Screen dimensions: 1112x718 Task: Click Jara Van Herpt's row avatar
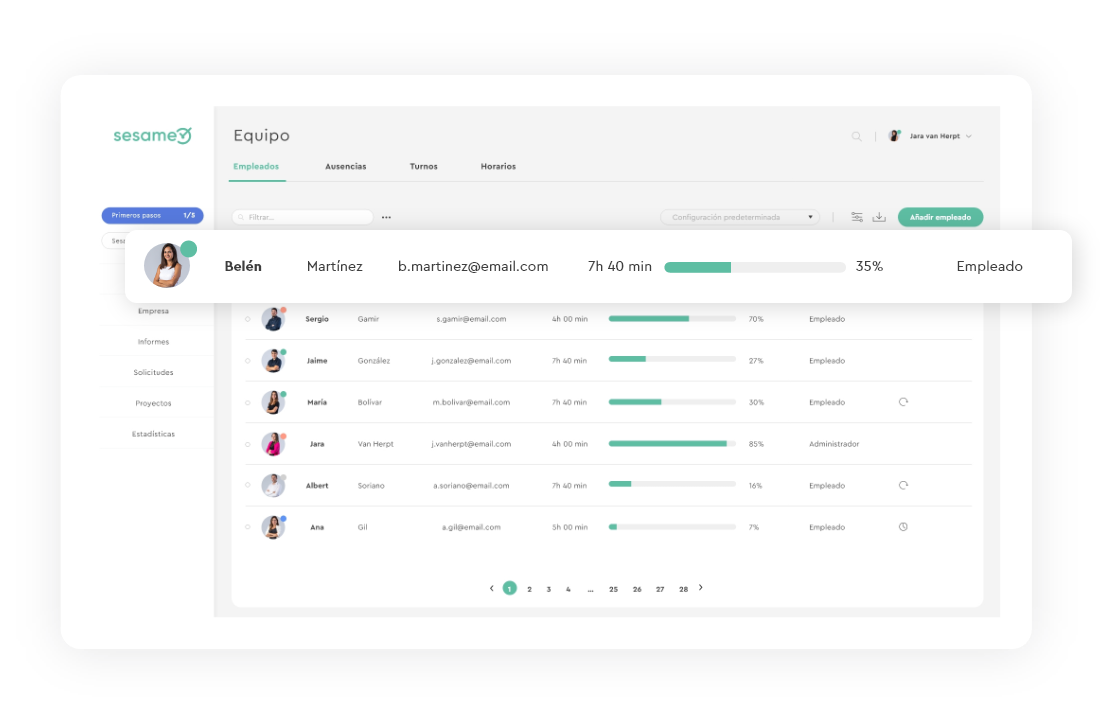point(273,444)
